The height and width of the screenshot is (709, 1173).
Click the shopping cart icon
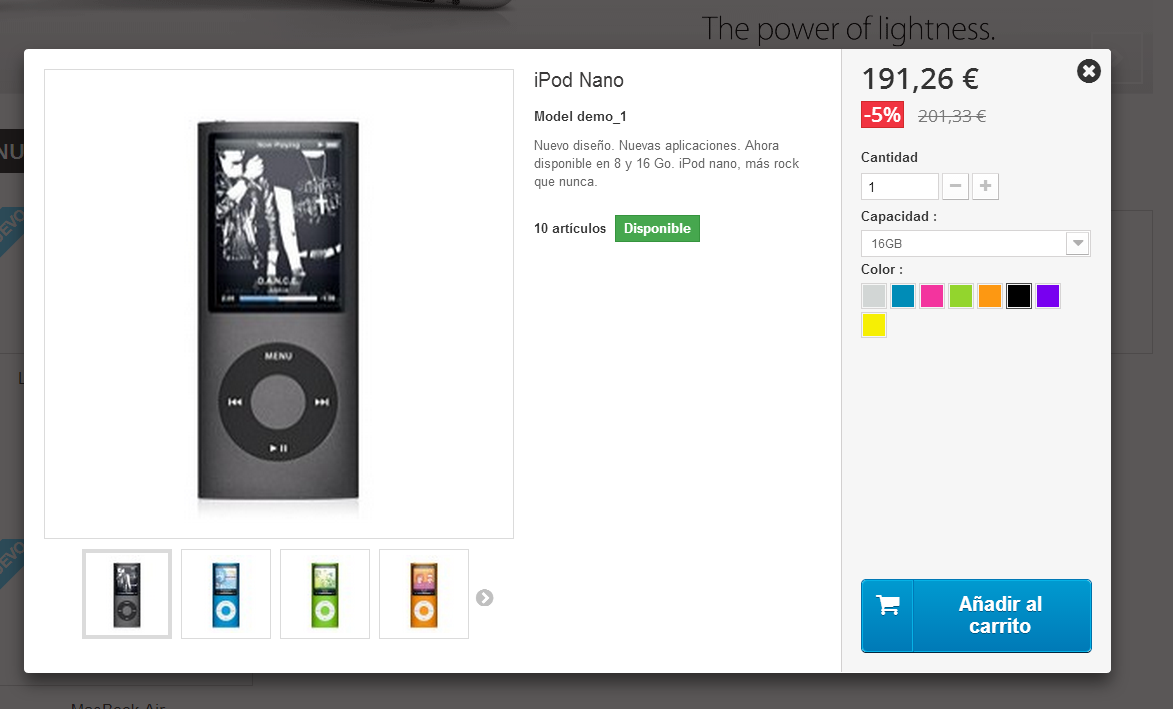tap(888, 605)
